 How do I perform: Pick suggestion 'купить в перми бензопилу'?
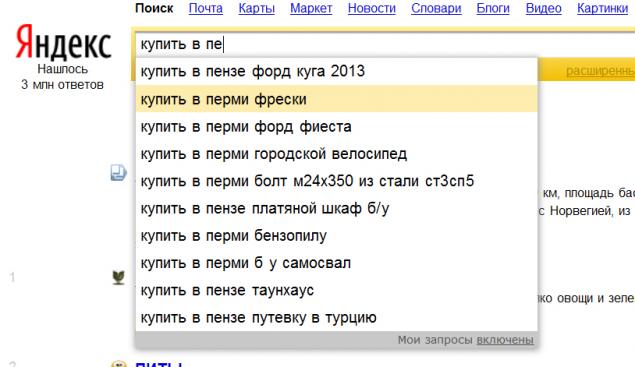[336, 235]
